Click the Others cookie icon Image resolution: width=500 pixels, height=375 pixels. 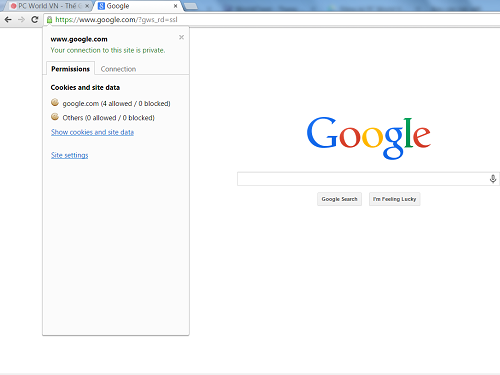[55, 117]
